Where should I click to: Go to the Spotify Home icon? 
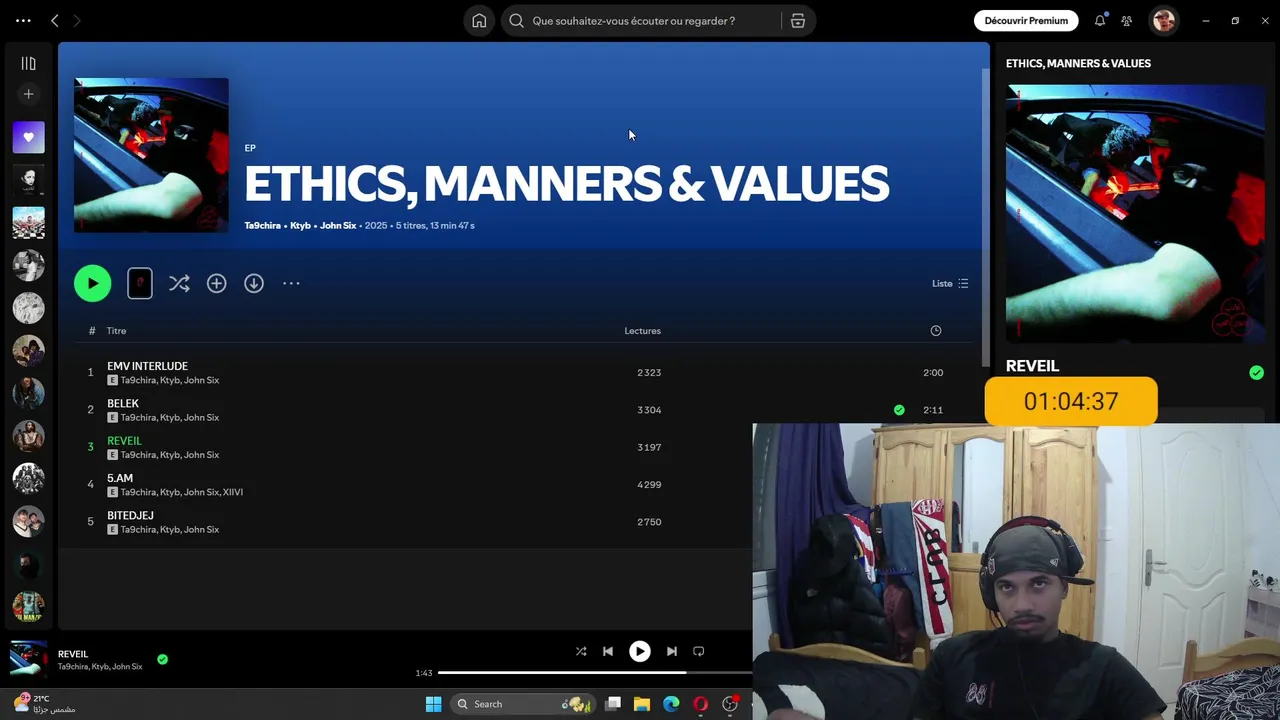pyautogui.click(x=479, y=21)
